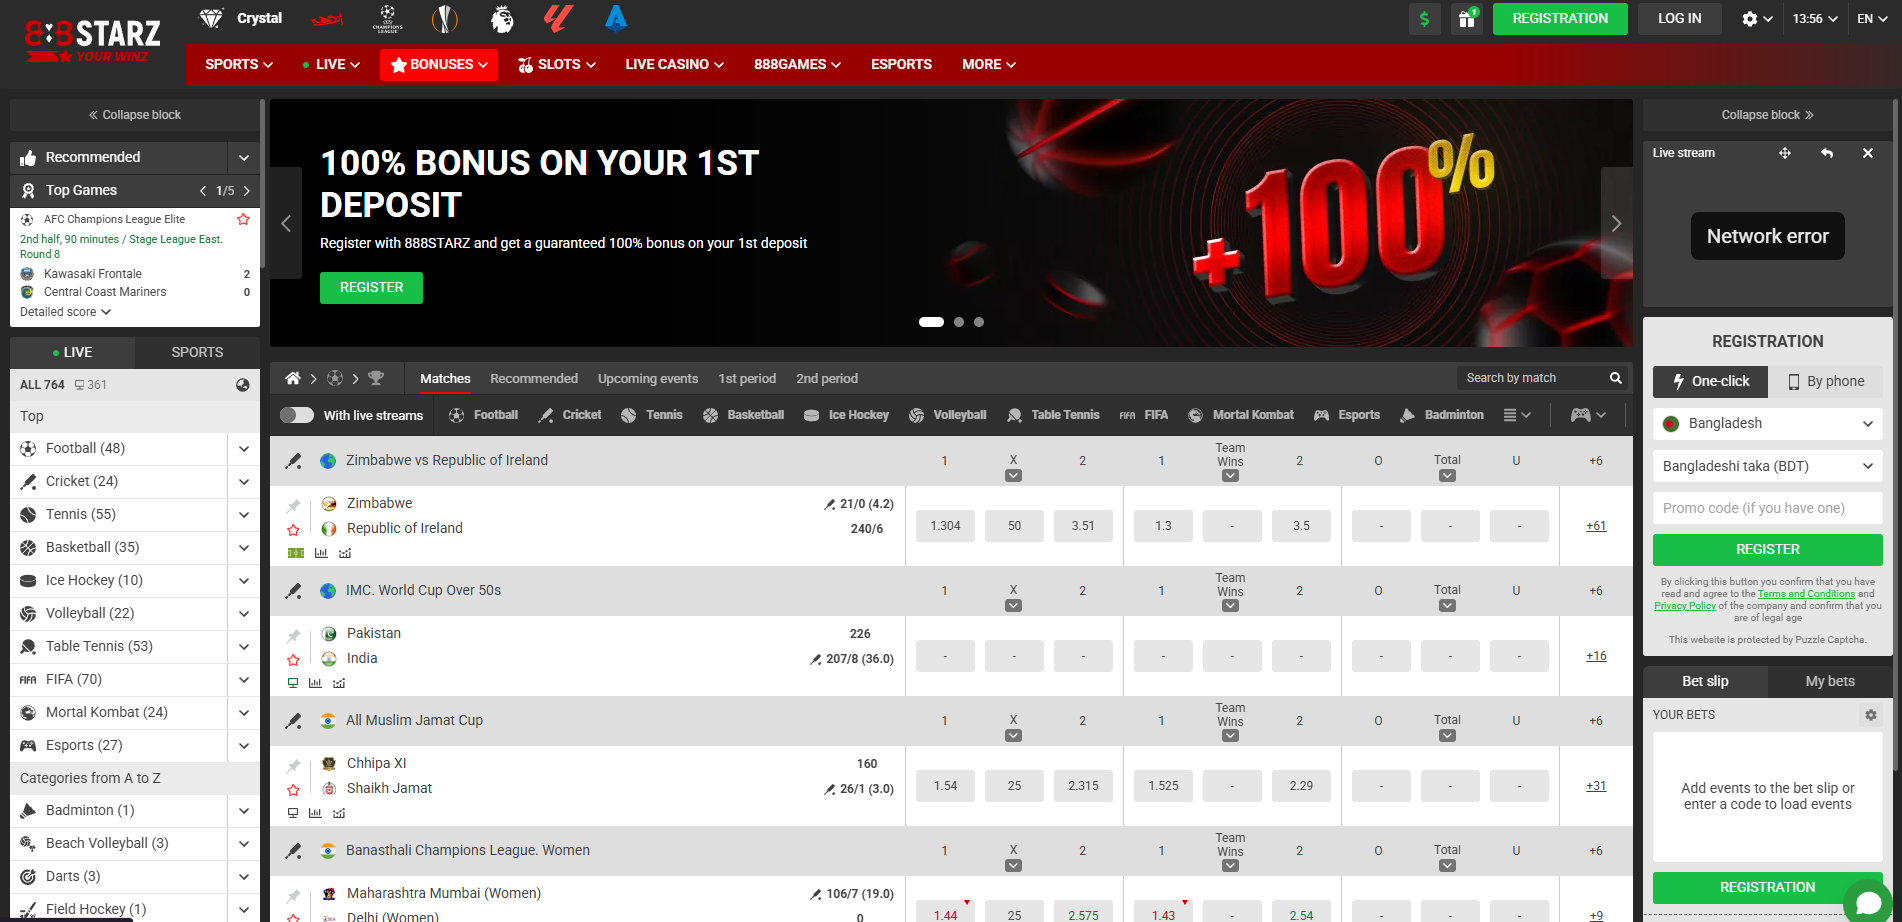Filter matches by Ice Hockey
The height and width of the screenshot is (922, 1902).
pos(846,415)
